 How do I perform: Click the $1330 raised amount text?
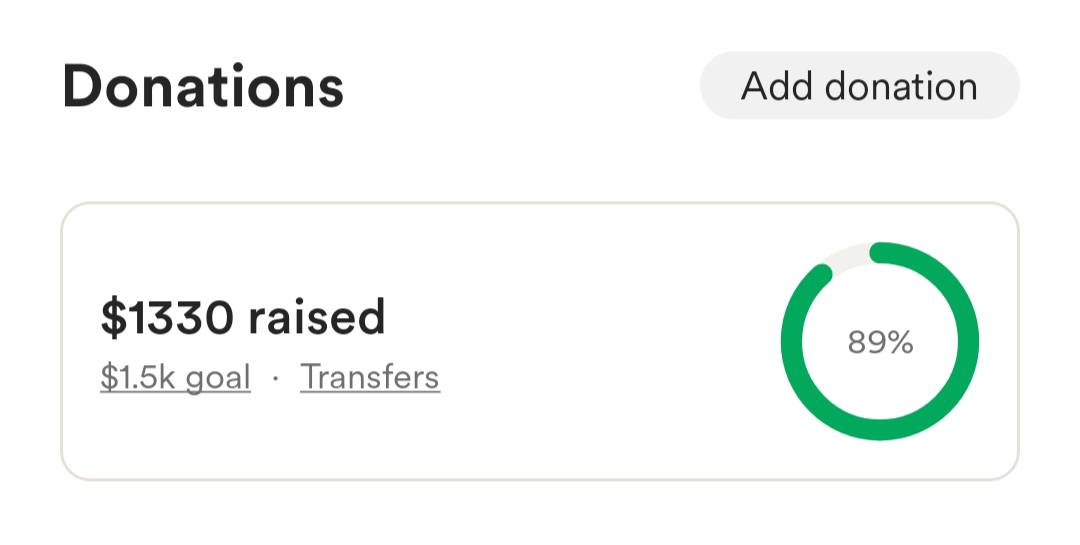[x=243, y=318]
